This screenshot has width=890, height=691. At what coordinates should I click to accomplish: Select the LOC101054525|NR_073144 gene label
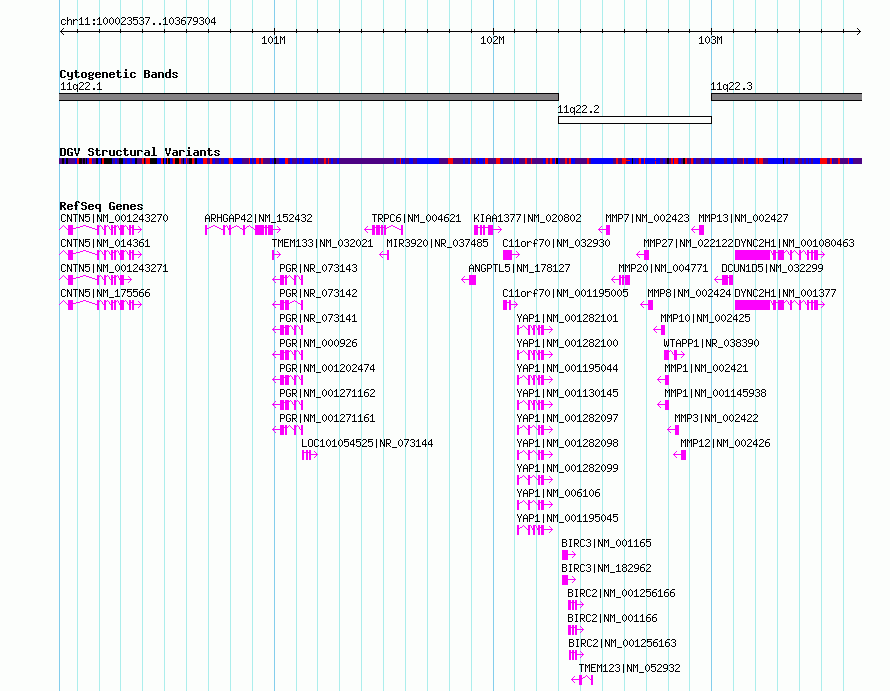point(367,443)
